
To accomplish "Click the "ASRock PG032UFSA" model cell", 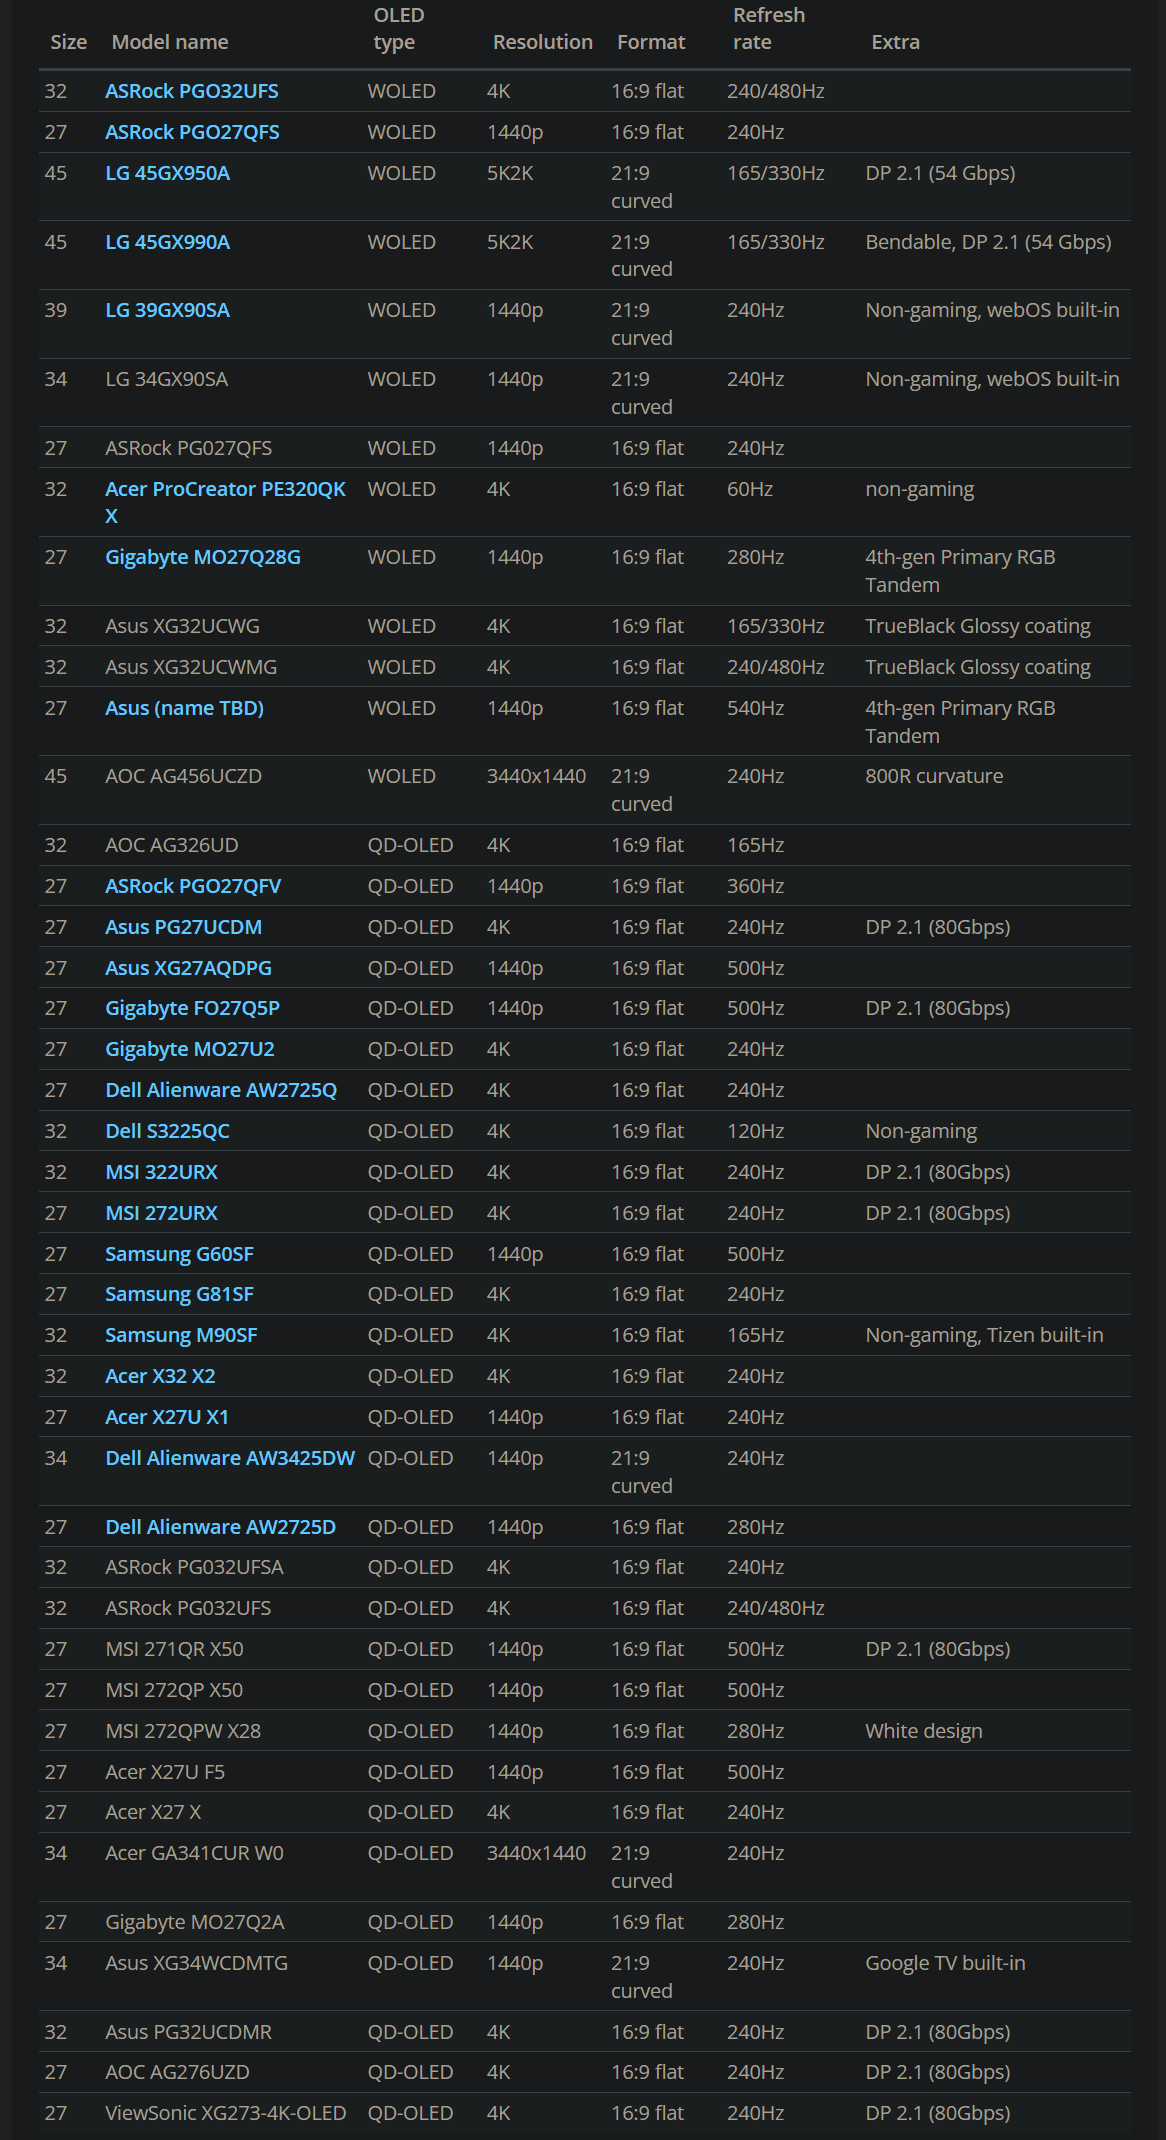I will [195, 1567].
